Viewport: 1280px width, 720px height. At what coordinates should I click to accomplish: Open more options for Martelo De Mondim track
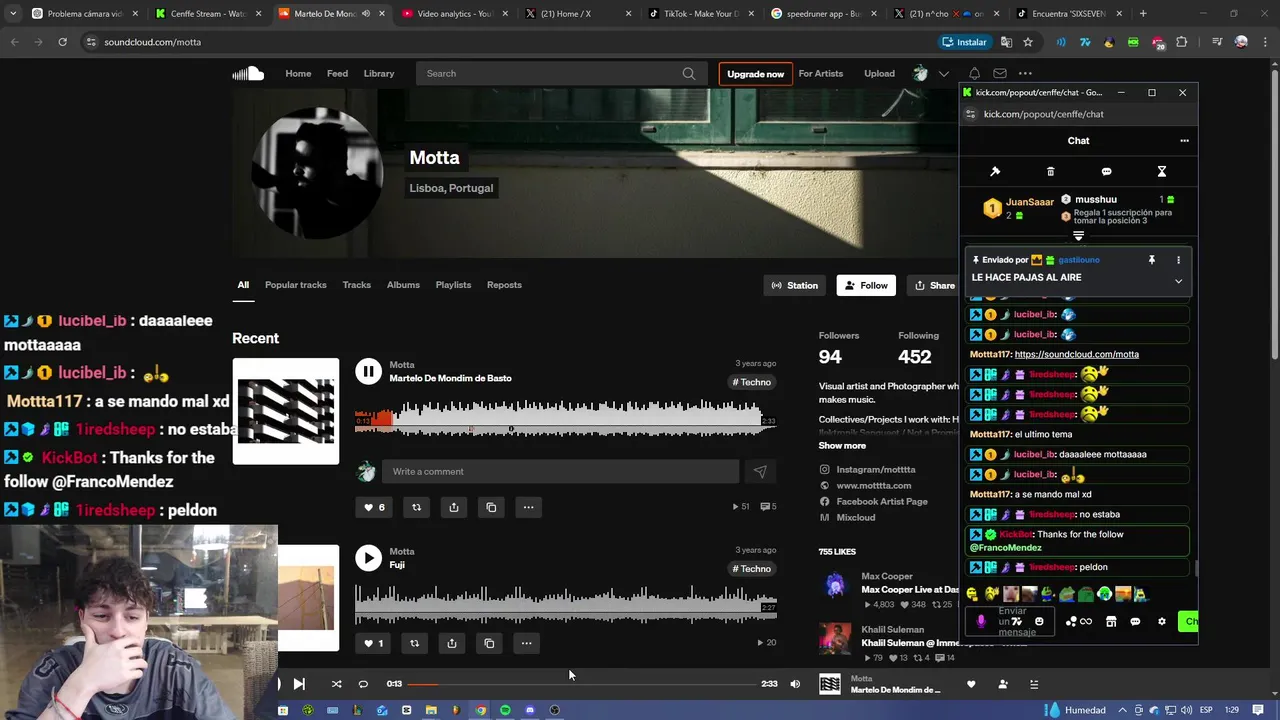point(528,507)
